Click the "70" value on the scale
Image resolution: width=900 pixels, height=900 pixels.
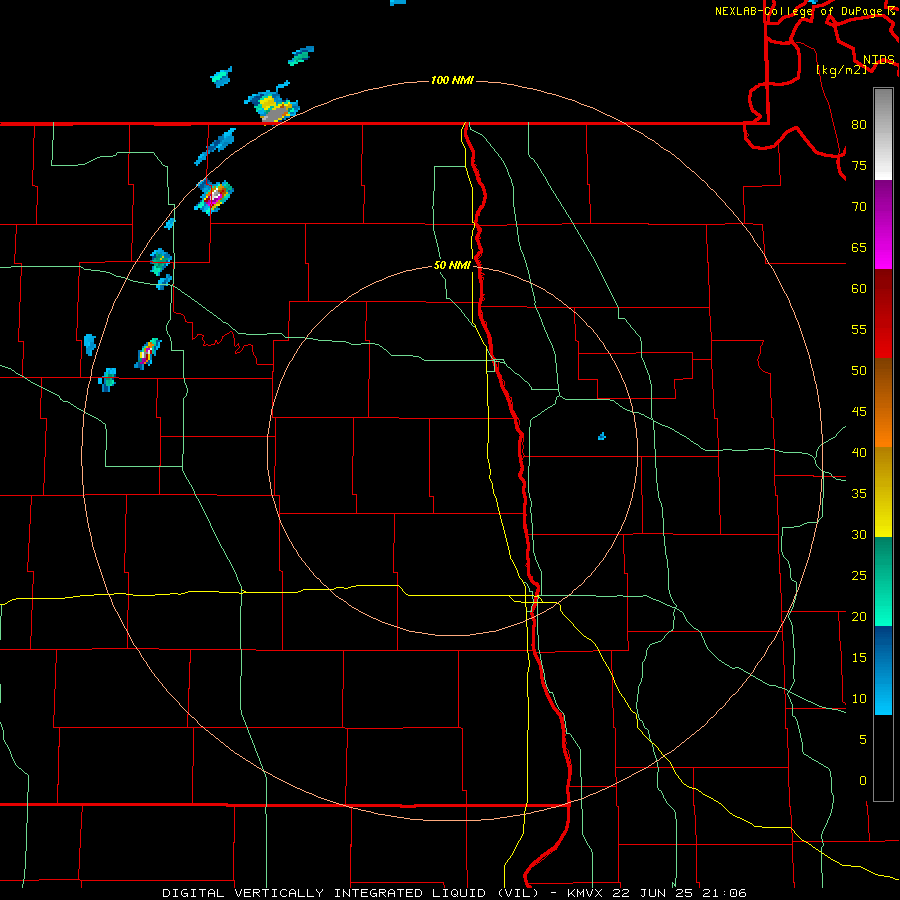coord(859,207)
